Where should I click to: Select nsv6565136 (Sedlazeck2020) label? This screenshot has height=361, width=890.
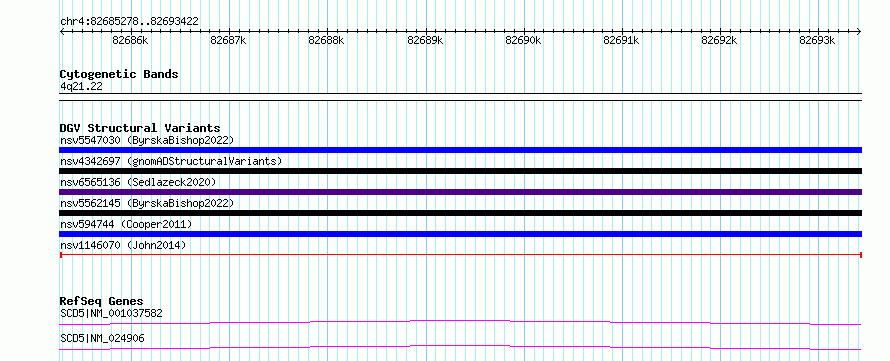tap(138, 182)
